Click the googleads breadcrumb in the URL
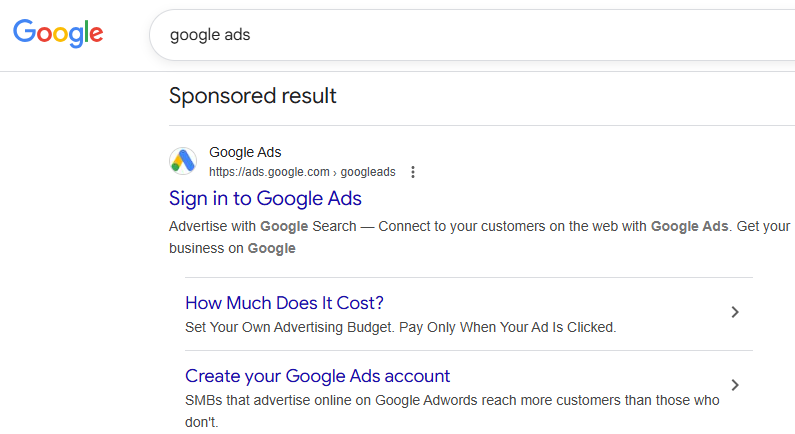Viewport: 795px width, 434px height. click(368, 172)
